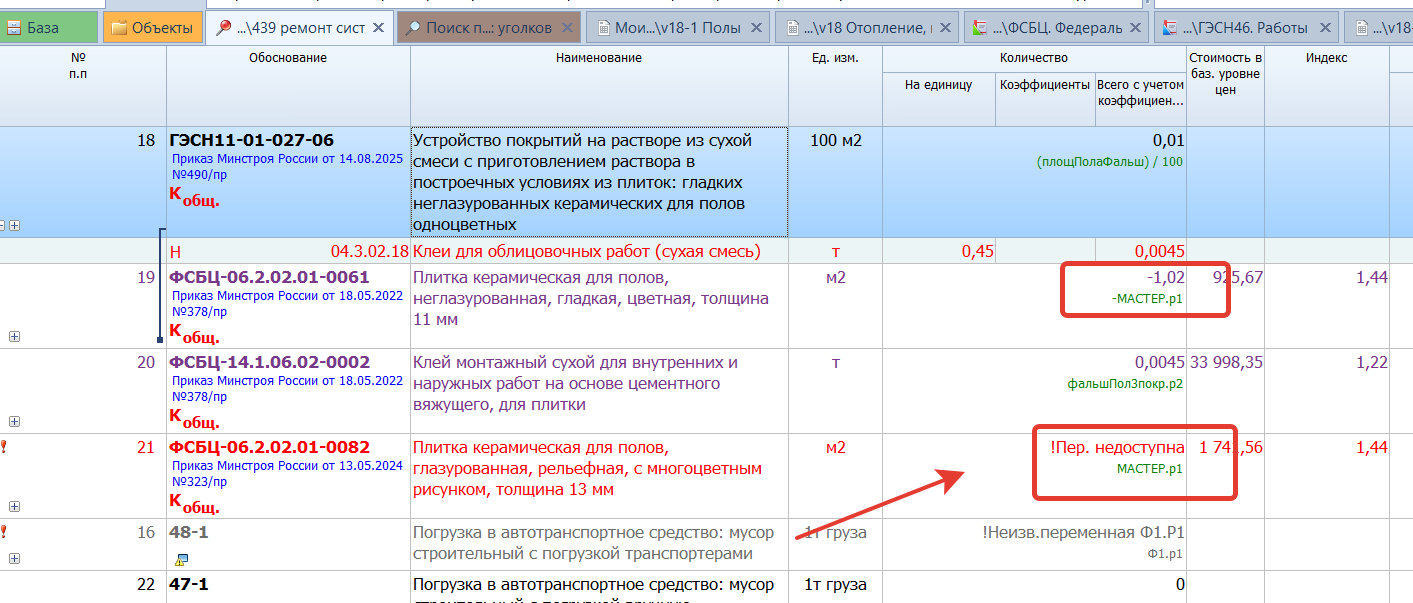Click the Наименование column header

(599, 85)
